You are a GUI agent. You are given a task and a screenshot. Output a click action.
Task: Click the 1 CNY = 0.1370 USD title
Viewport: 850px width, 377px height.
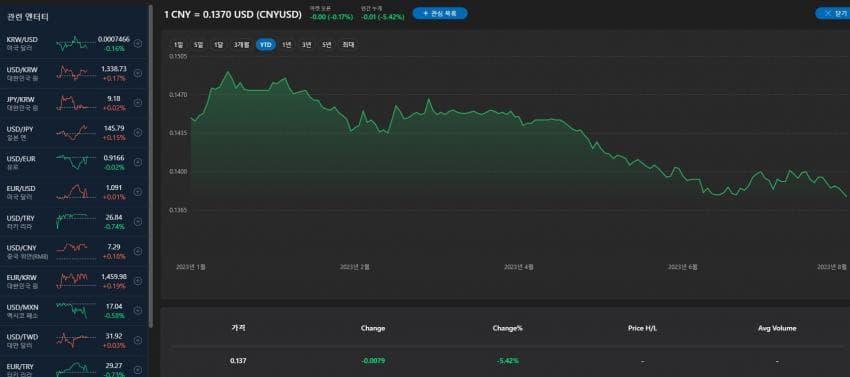point(233,15)
